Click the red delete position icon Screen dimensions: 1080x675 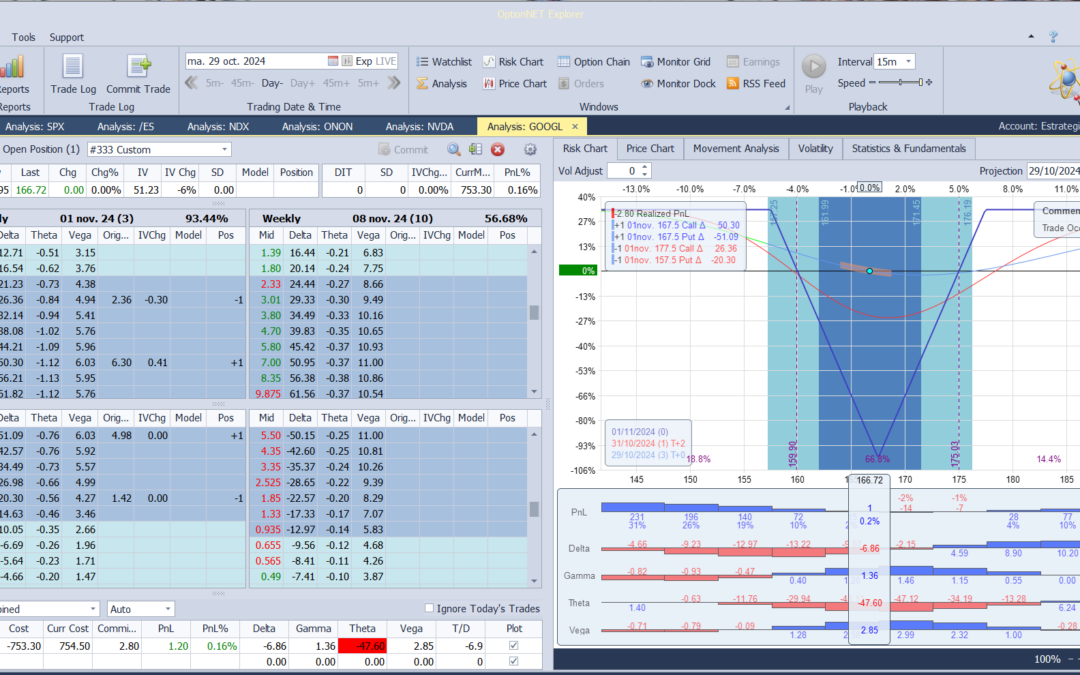click(x=497, y=150)
